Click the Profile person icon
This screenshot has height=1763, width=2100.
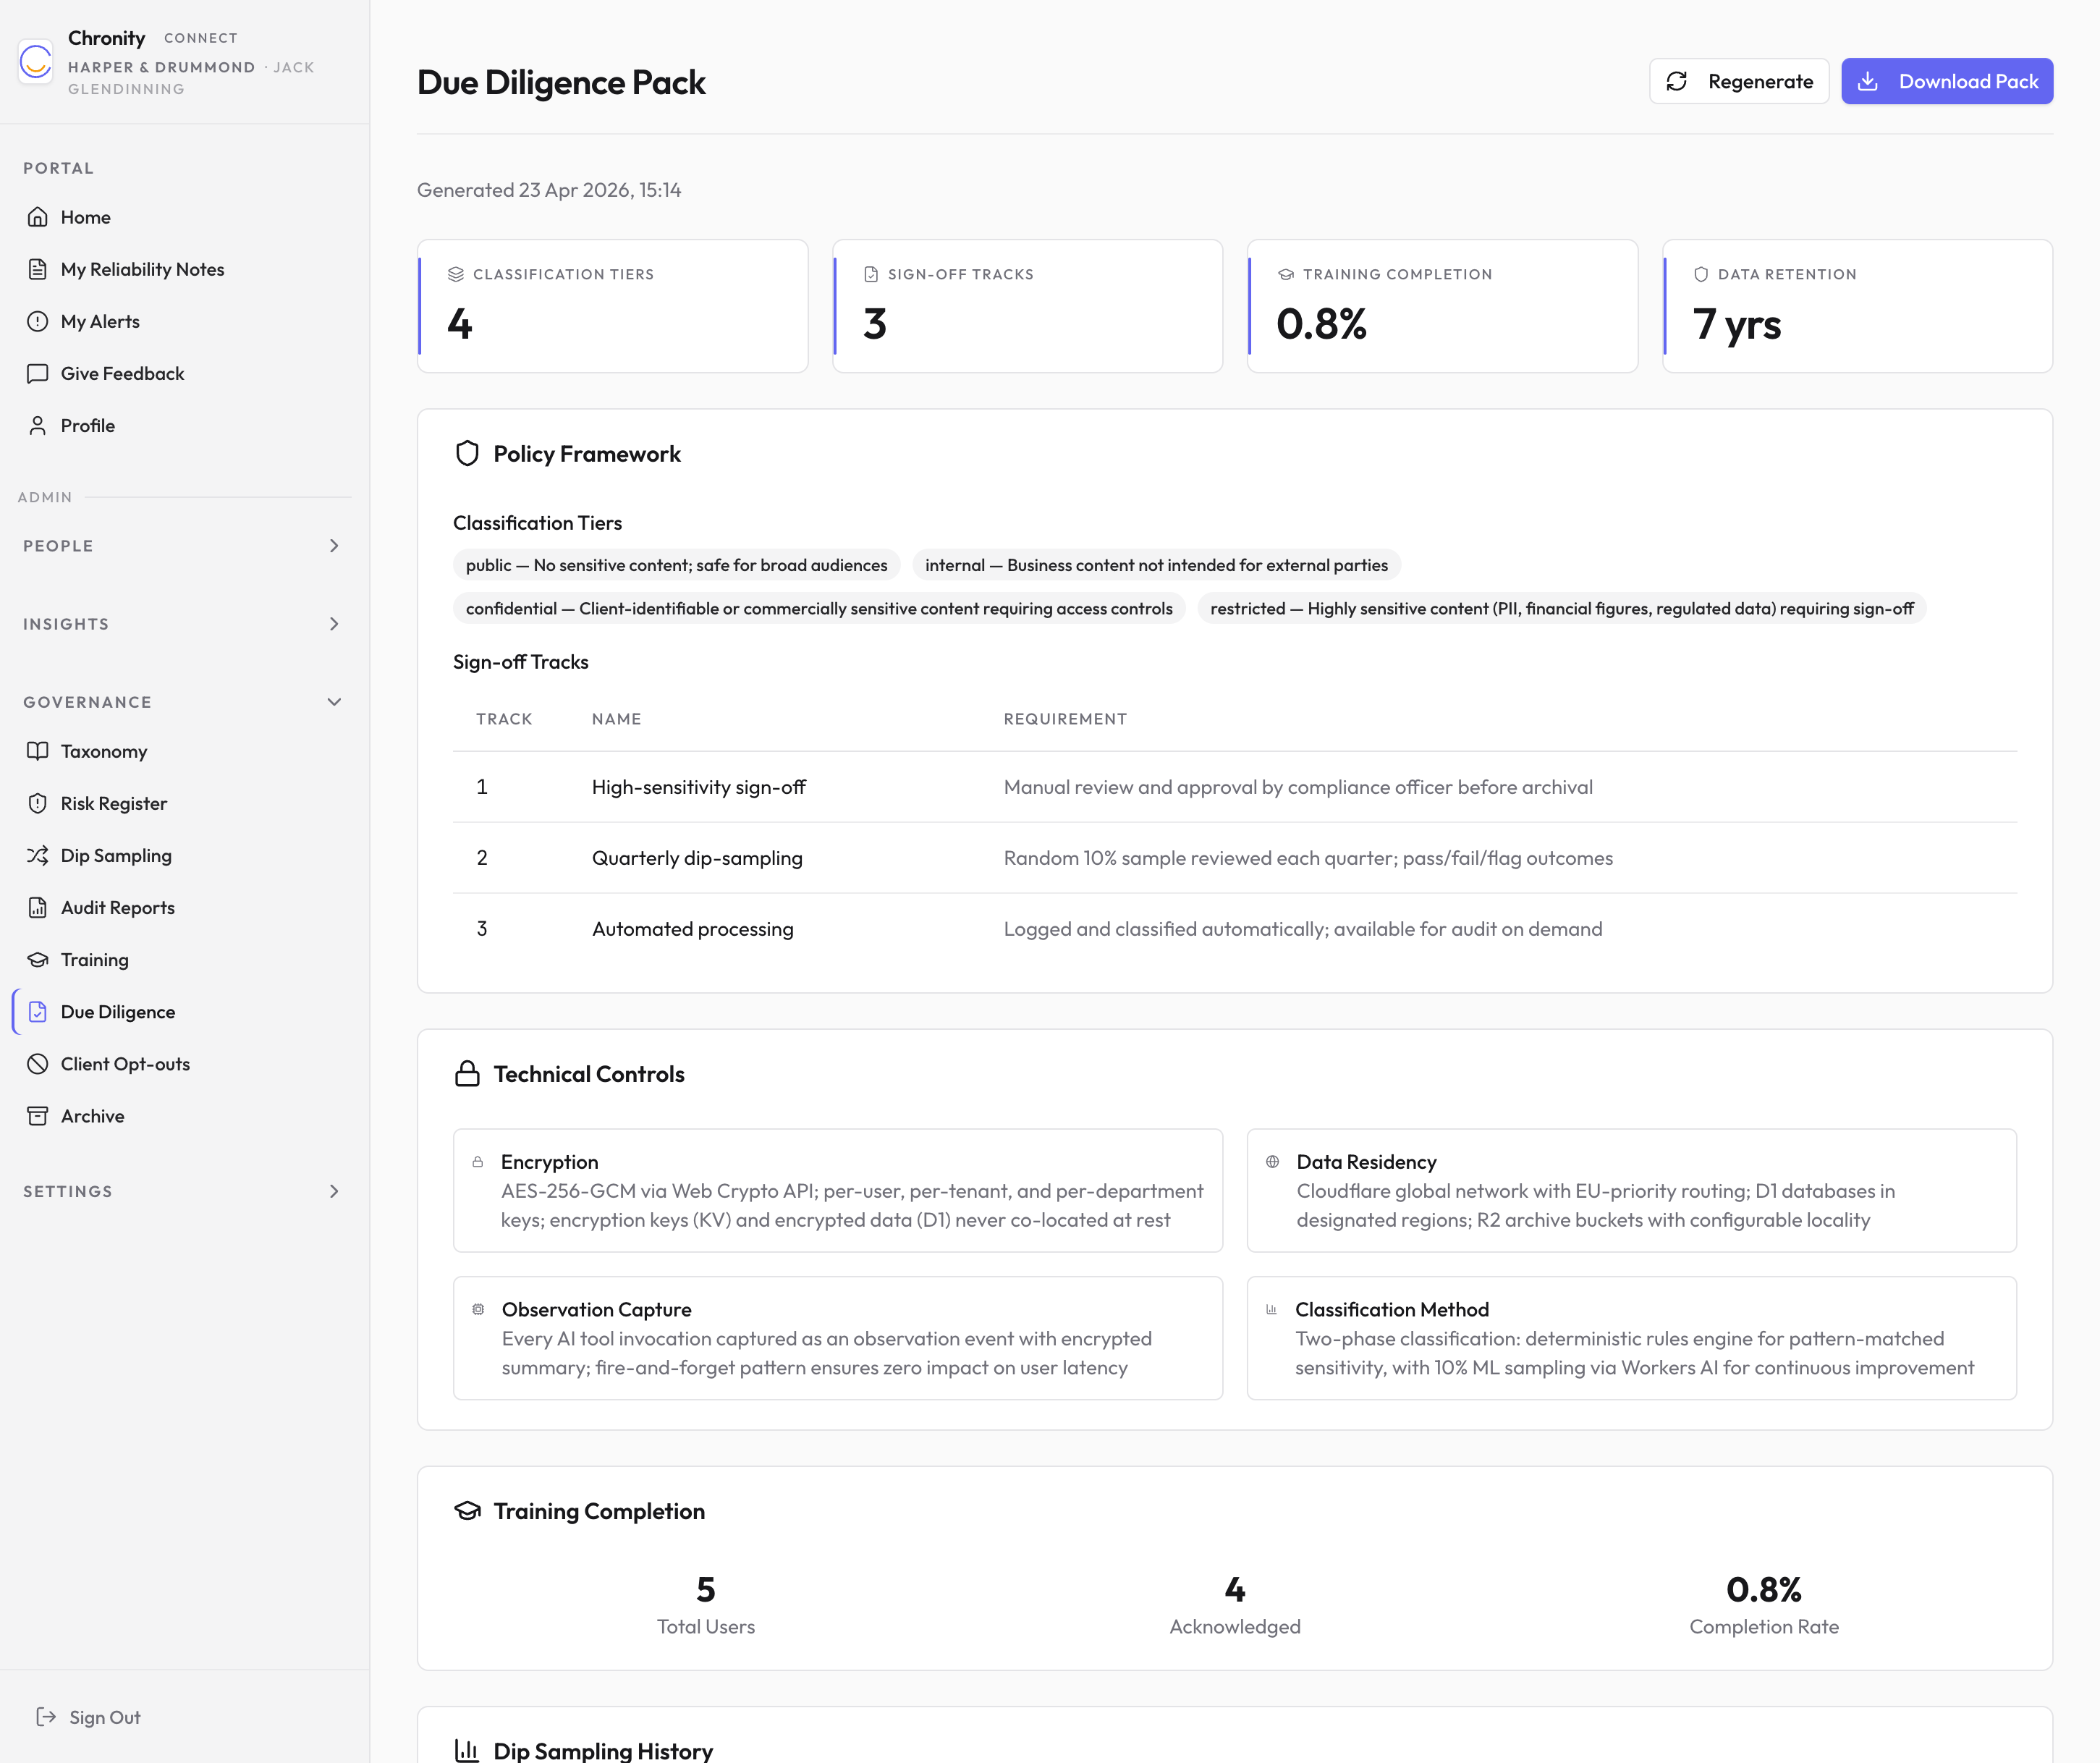pyautogui.click(x=38, y=425)
